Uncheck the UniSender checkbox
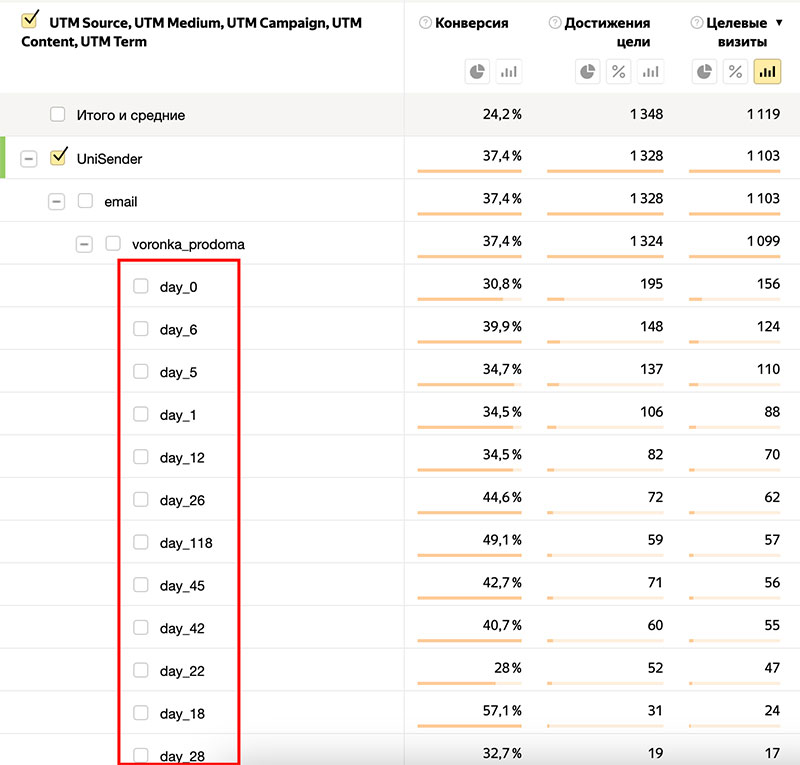Viewport: 800px width, 765px height. [x=58, y=157]
